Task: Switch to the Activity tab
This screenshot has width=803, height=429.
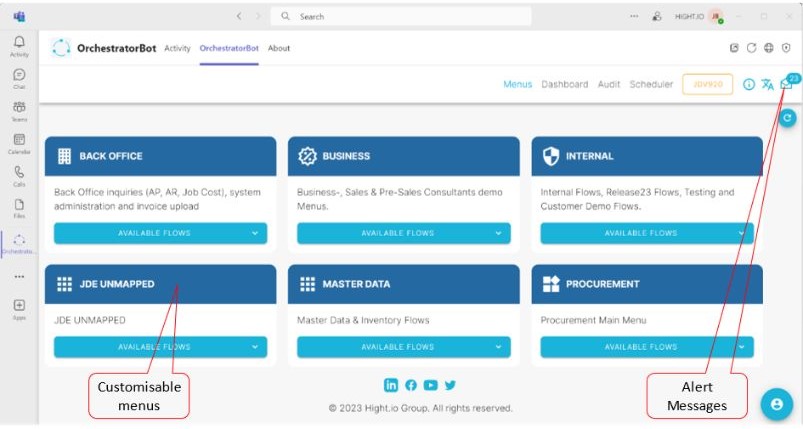Action: pos(177,48)
